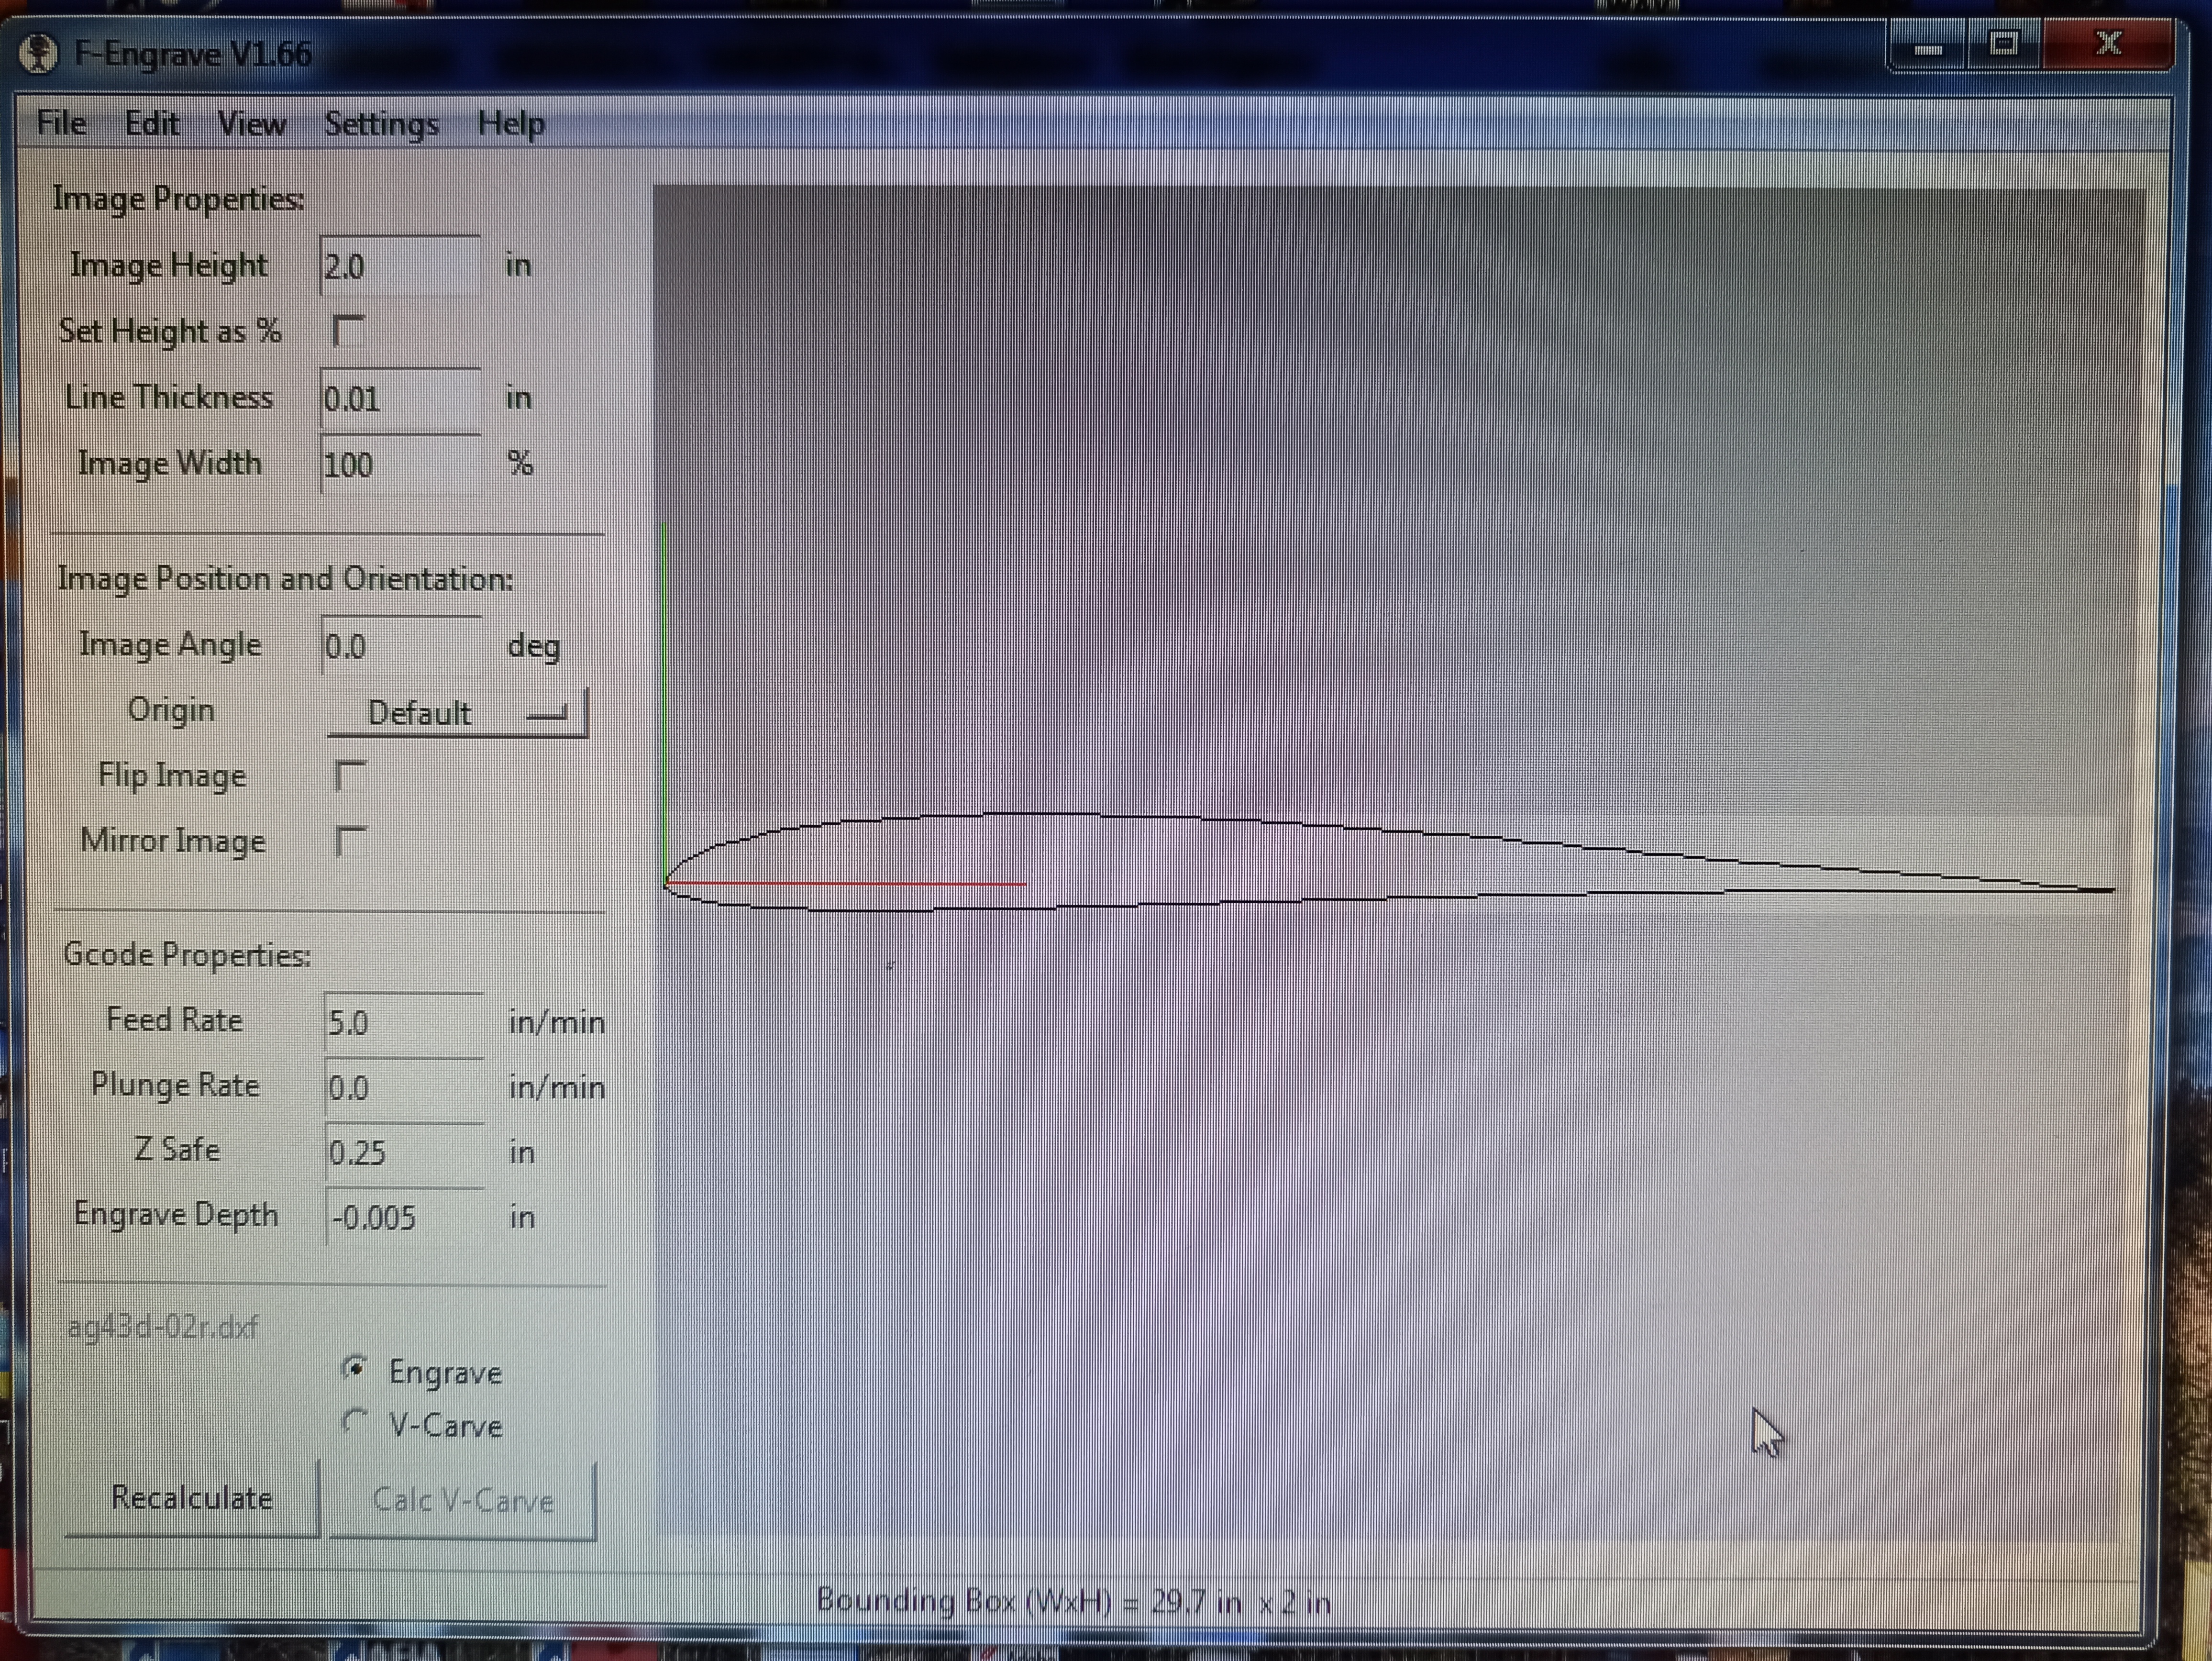Focus the Image Angle field
Viewport: 2212px width, 1661px height.
pos(402,646)
